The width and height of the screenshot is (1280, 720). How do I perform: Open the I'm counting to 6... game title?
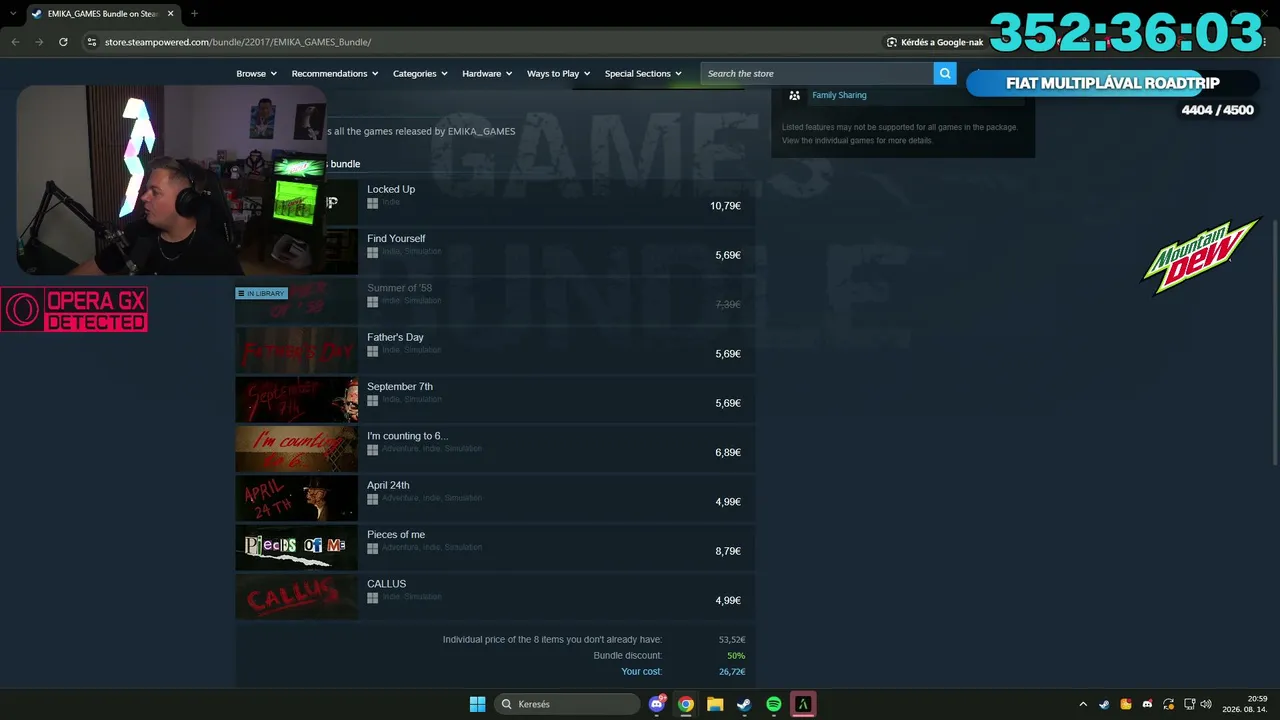tap(407, 436)
